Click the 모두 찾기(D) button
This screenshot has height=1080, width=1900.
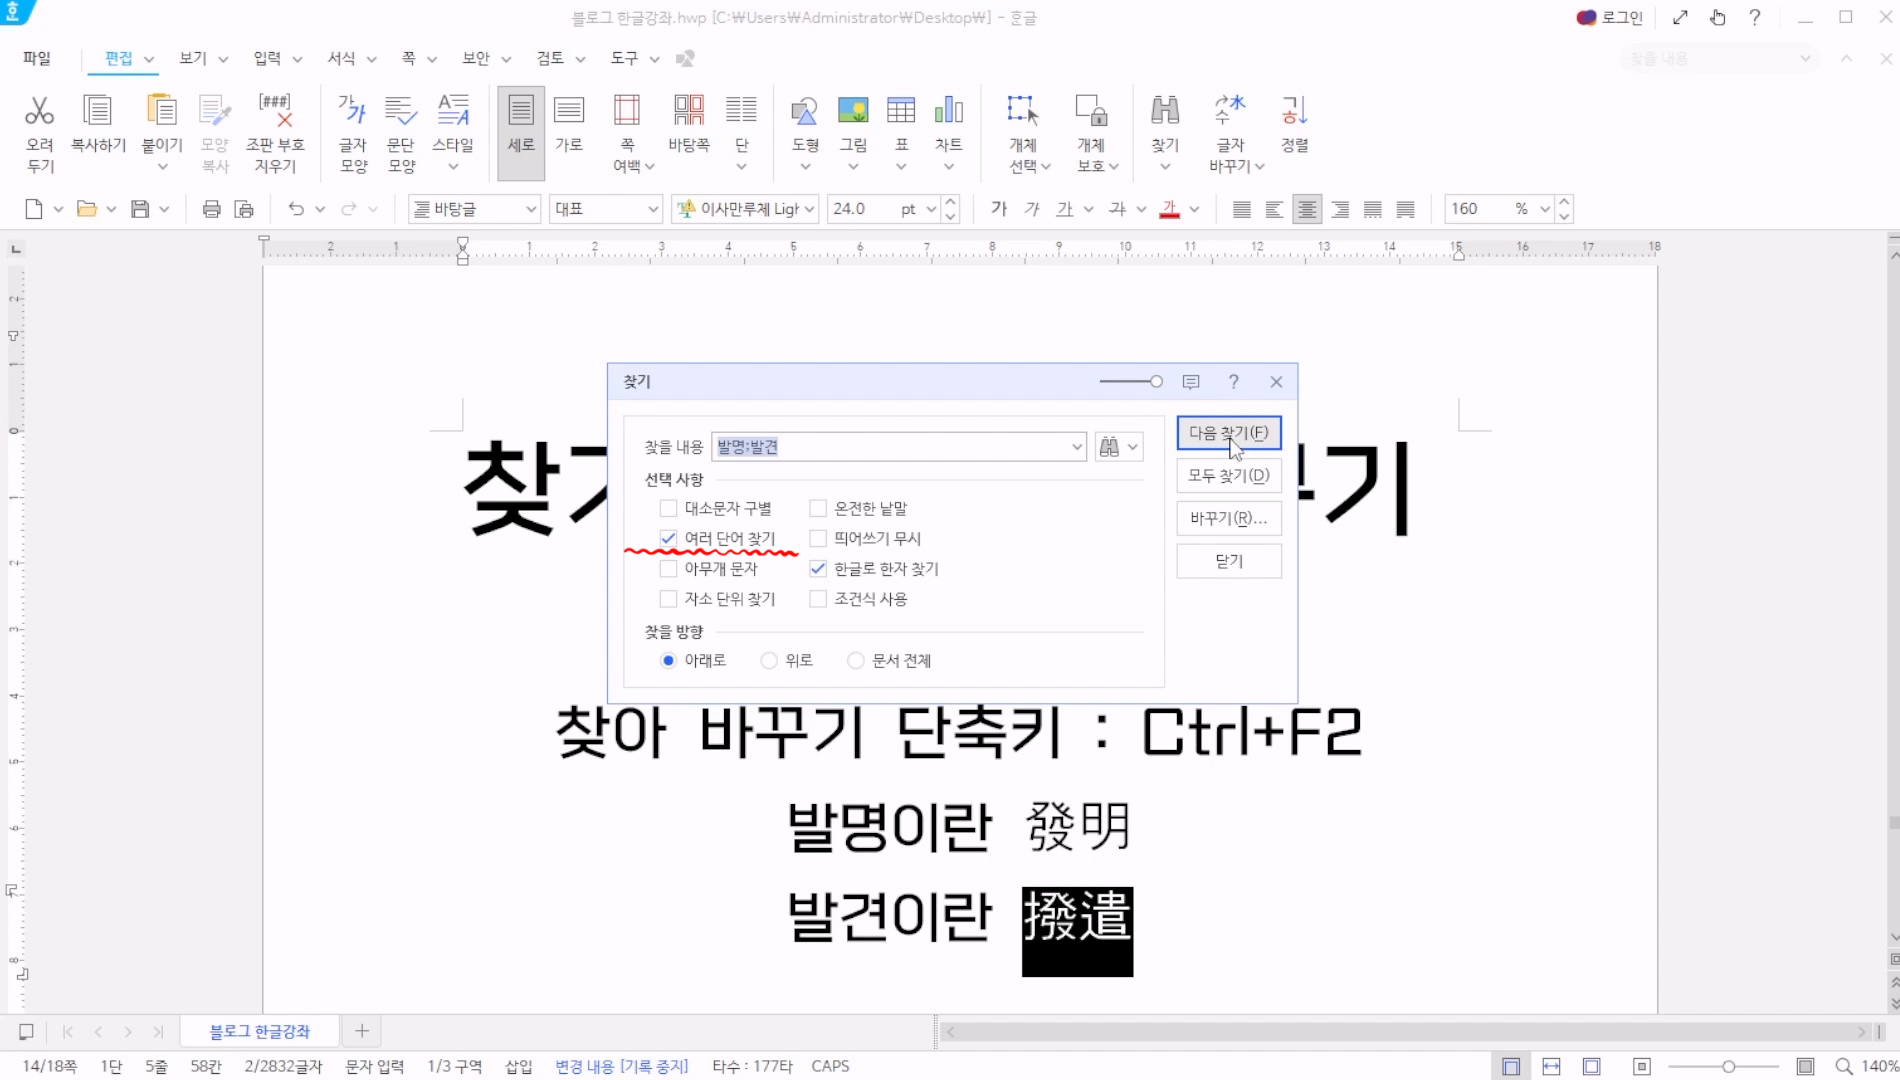click(x=1229, y=476)
